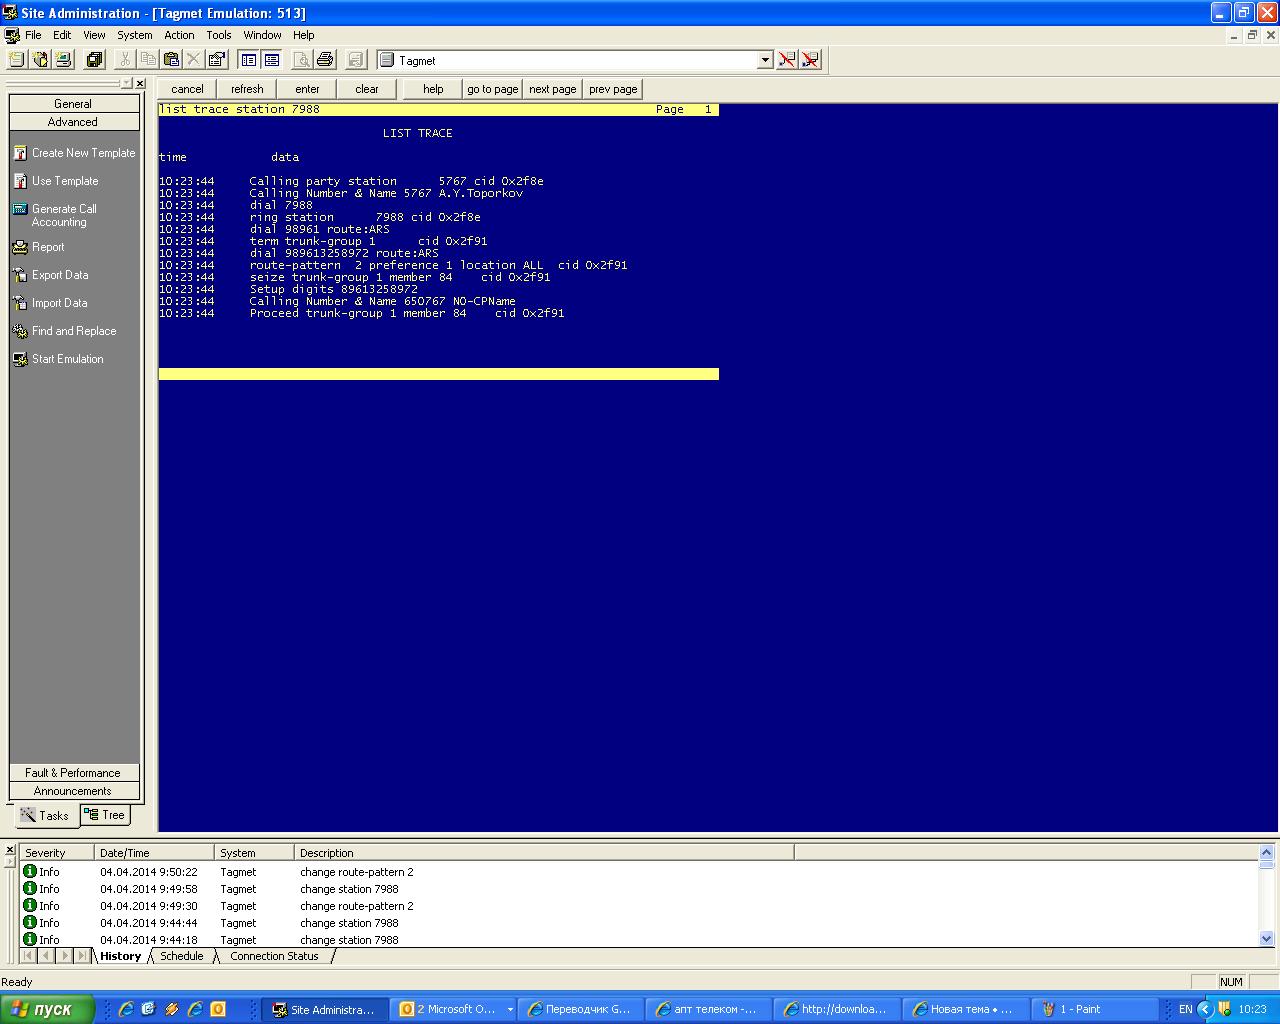Click the Generate Call Accounting icon
1280x1024 pixels.
pyautogui.click(x=20, y=209)
